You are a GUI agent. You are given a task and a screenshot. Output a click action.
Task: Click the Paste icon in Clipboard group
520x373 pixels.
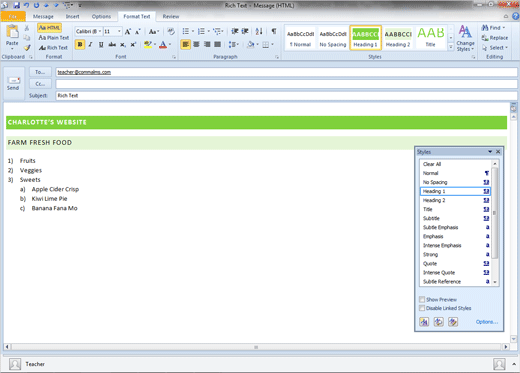[x=12, y=32]
